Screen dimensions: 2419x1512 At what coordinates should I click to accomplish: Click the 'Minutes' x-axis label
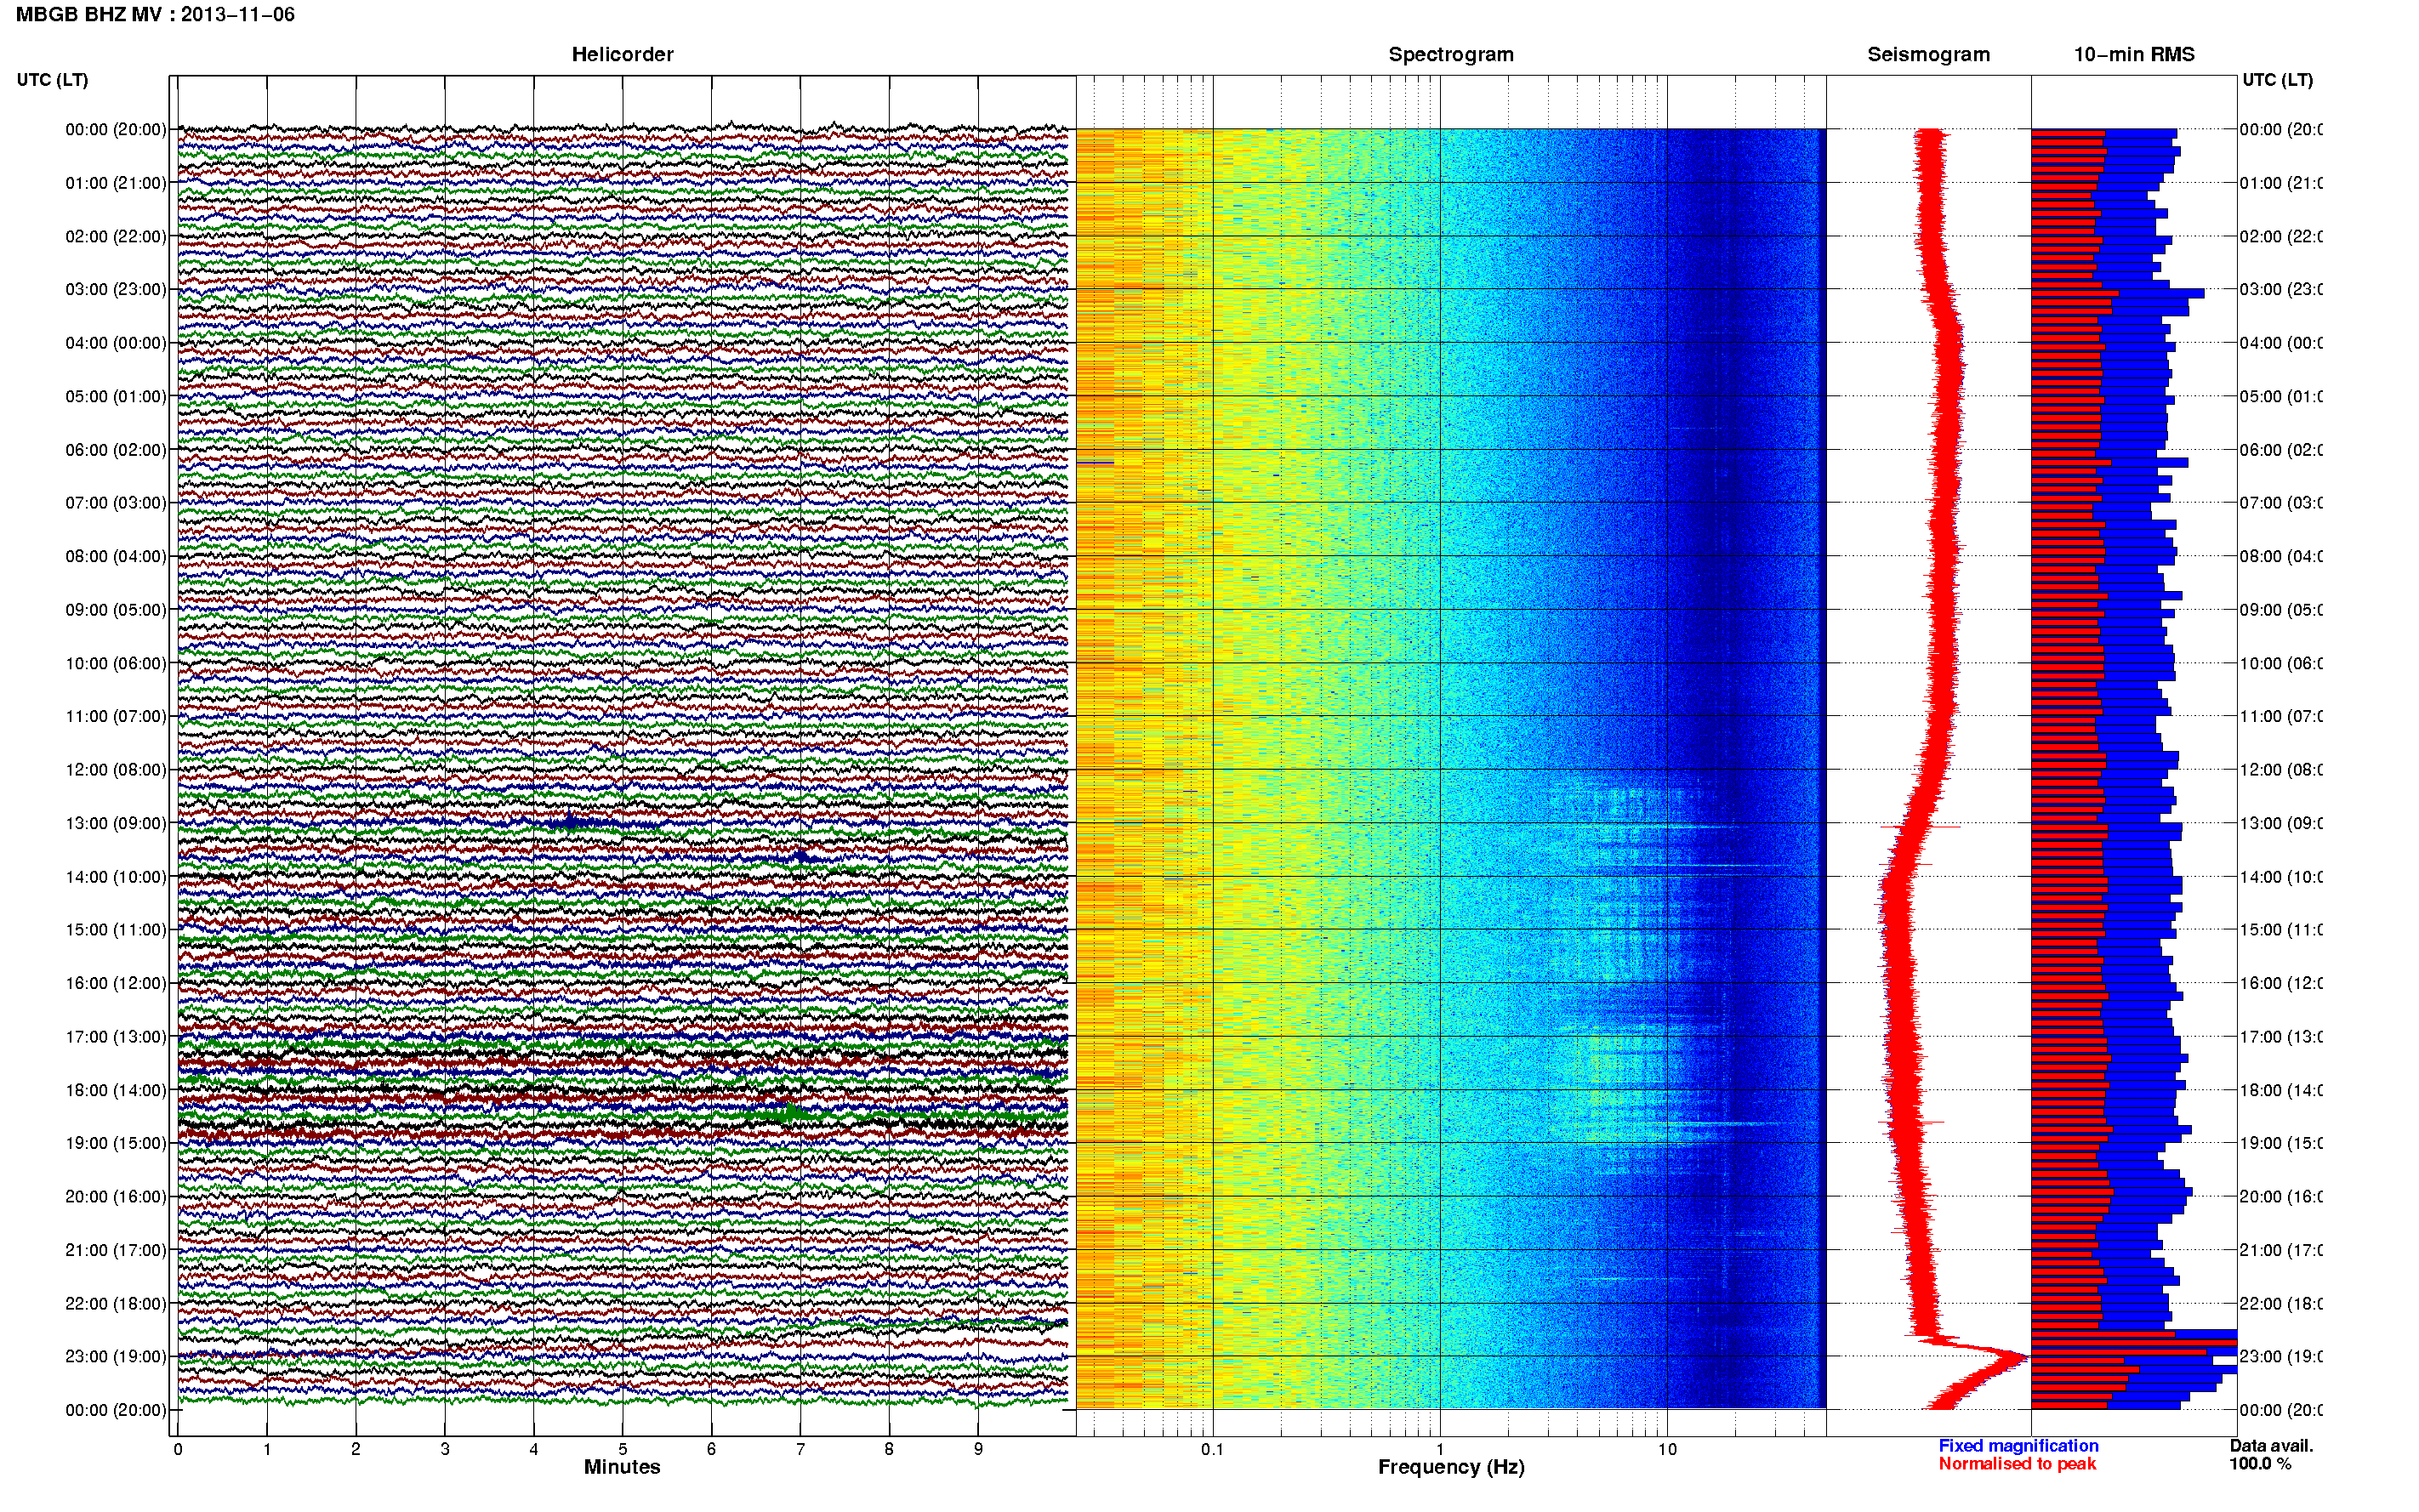[622, 1467]
